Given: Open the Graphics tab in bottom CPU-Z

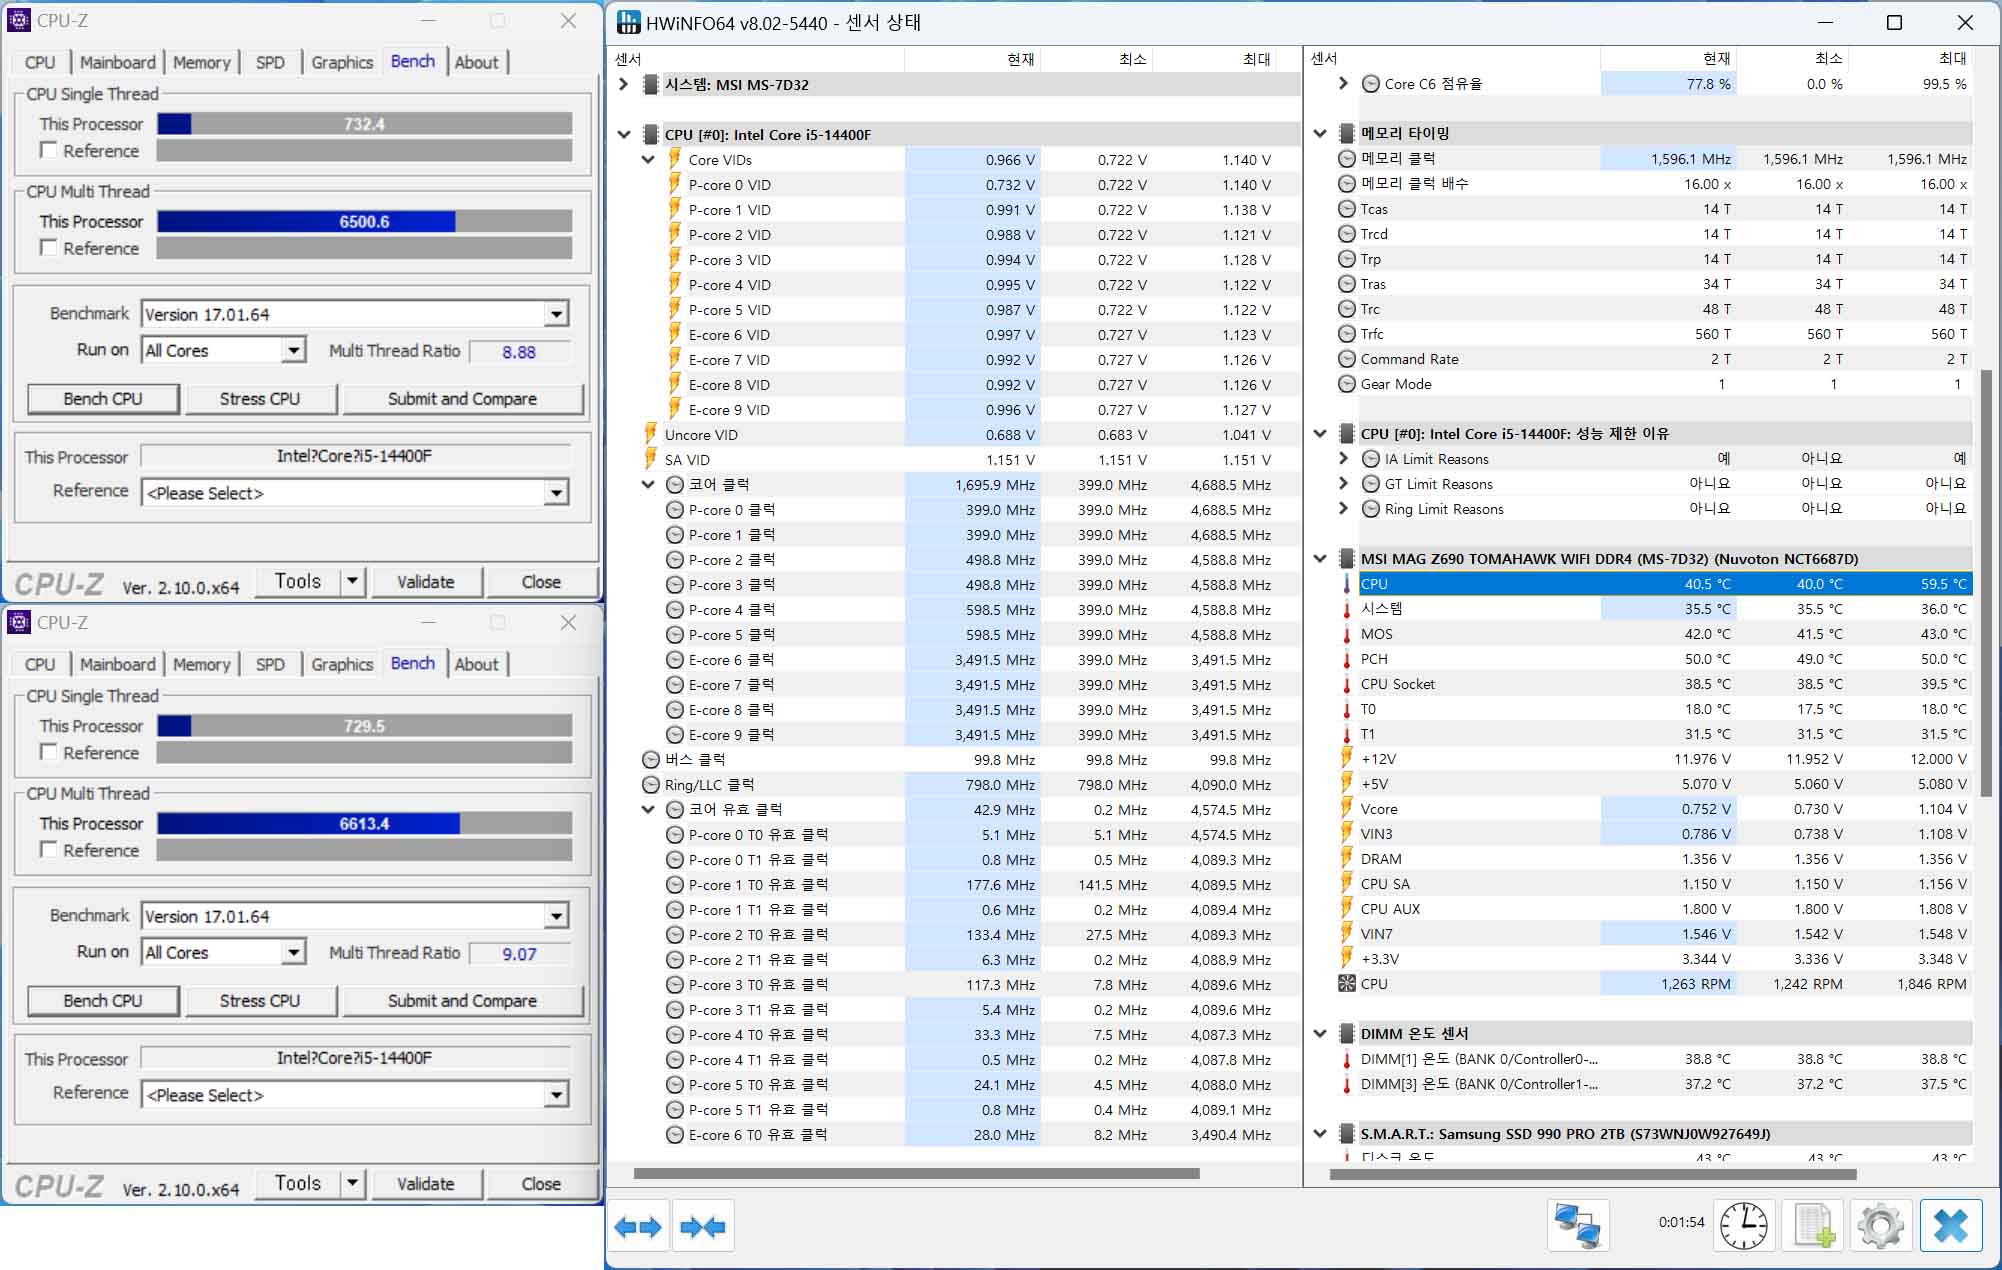Looking at the screenshot, I should click(x=342, y=664).
